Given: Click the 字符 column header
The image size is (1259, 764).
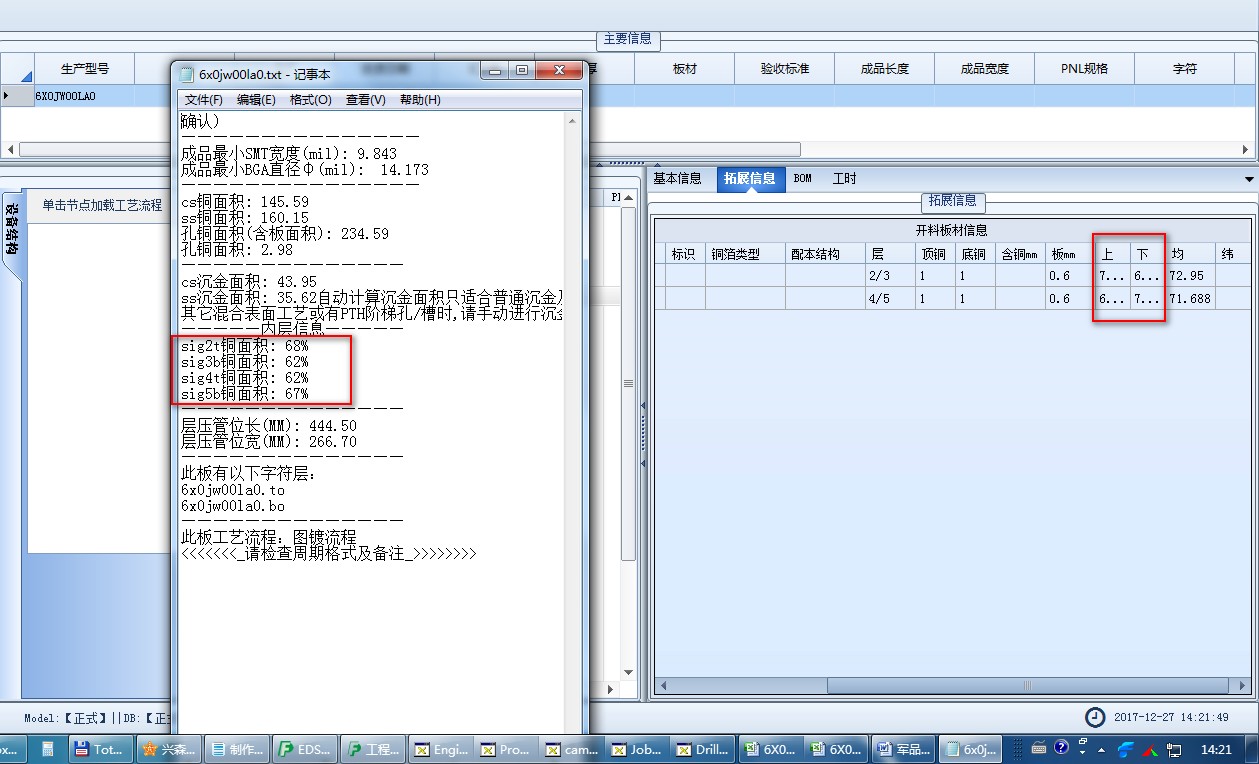Looking at the screenshot, I should [1185, 69].
